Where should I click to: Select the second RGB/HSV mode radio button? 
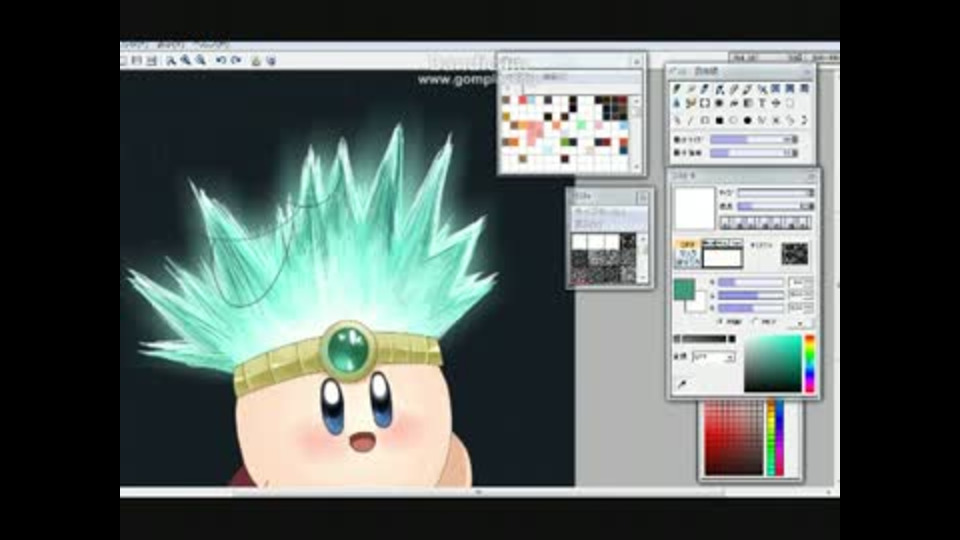tap(755, 321)
